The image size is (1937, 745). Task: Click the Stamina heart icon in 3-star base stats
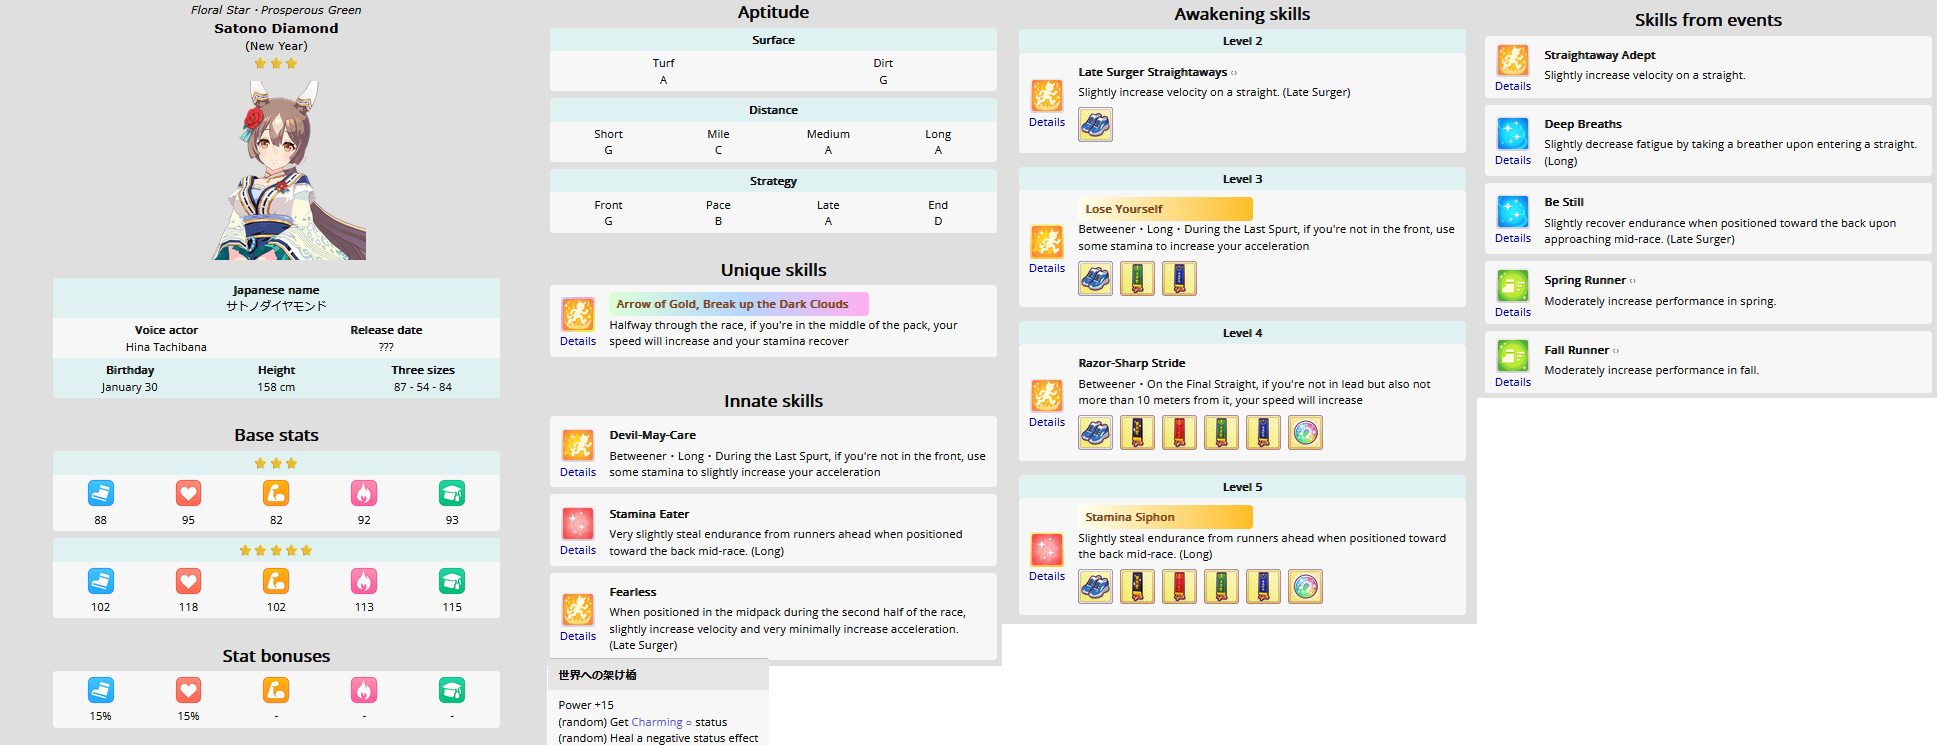click(x=189, y=493)
